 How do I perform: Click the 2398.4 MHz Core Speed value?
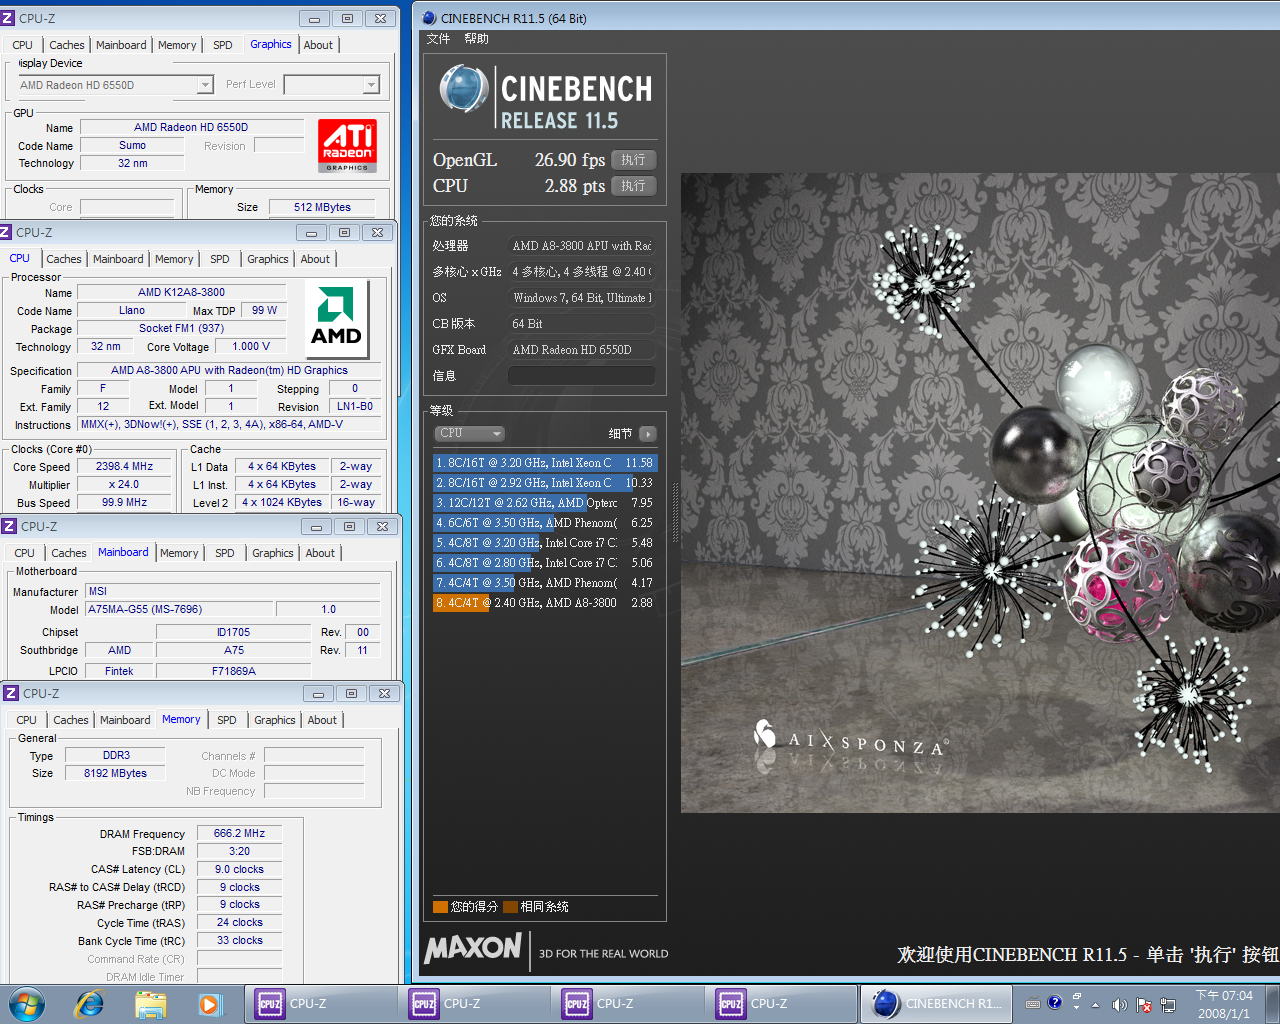click(x=125, y=466)
